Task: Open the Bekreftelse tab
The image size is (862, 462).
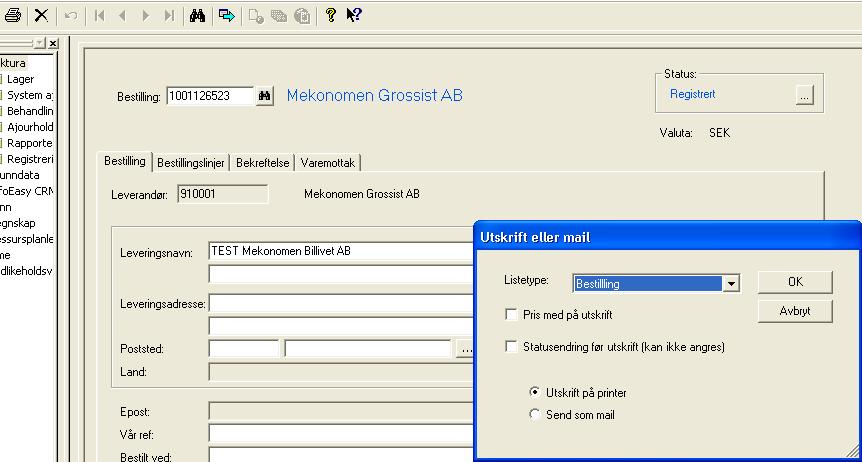Action: 263,163
